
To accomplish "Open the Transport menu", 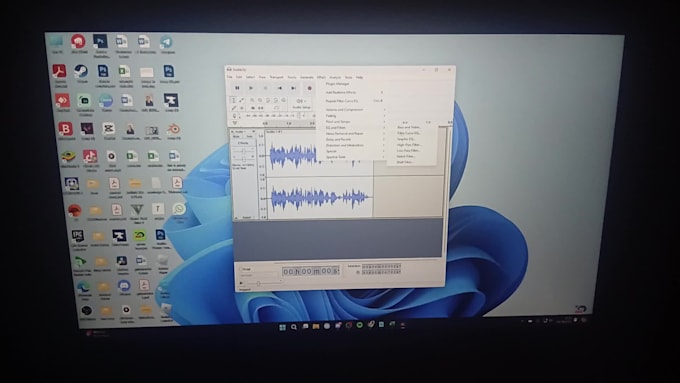I will coord(276,77).
